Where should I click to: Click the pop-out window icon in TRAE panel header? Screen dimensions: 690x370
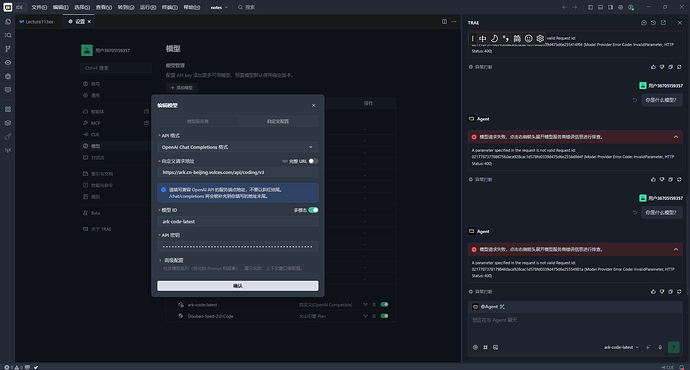[x=663, y=22]
